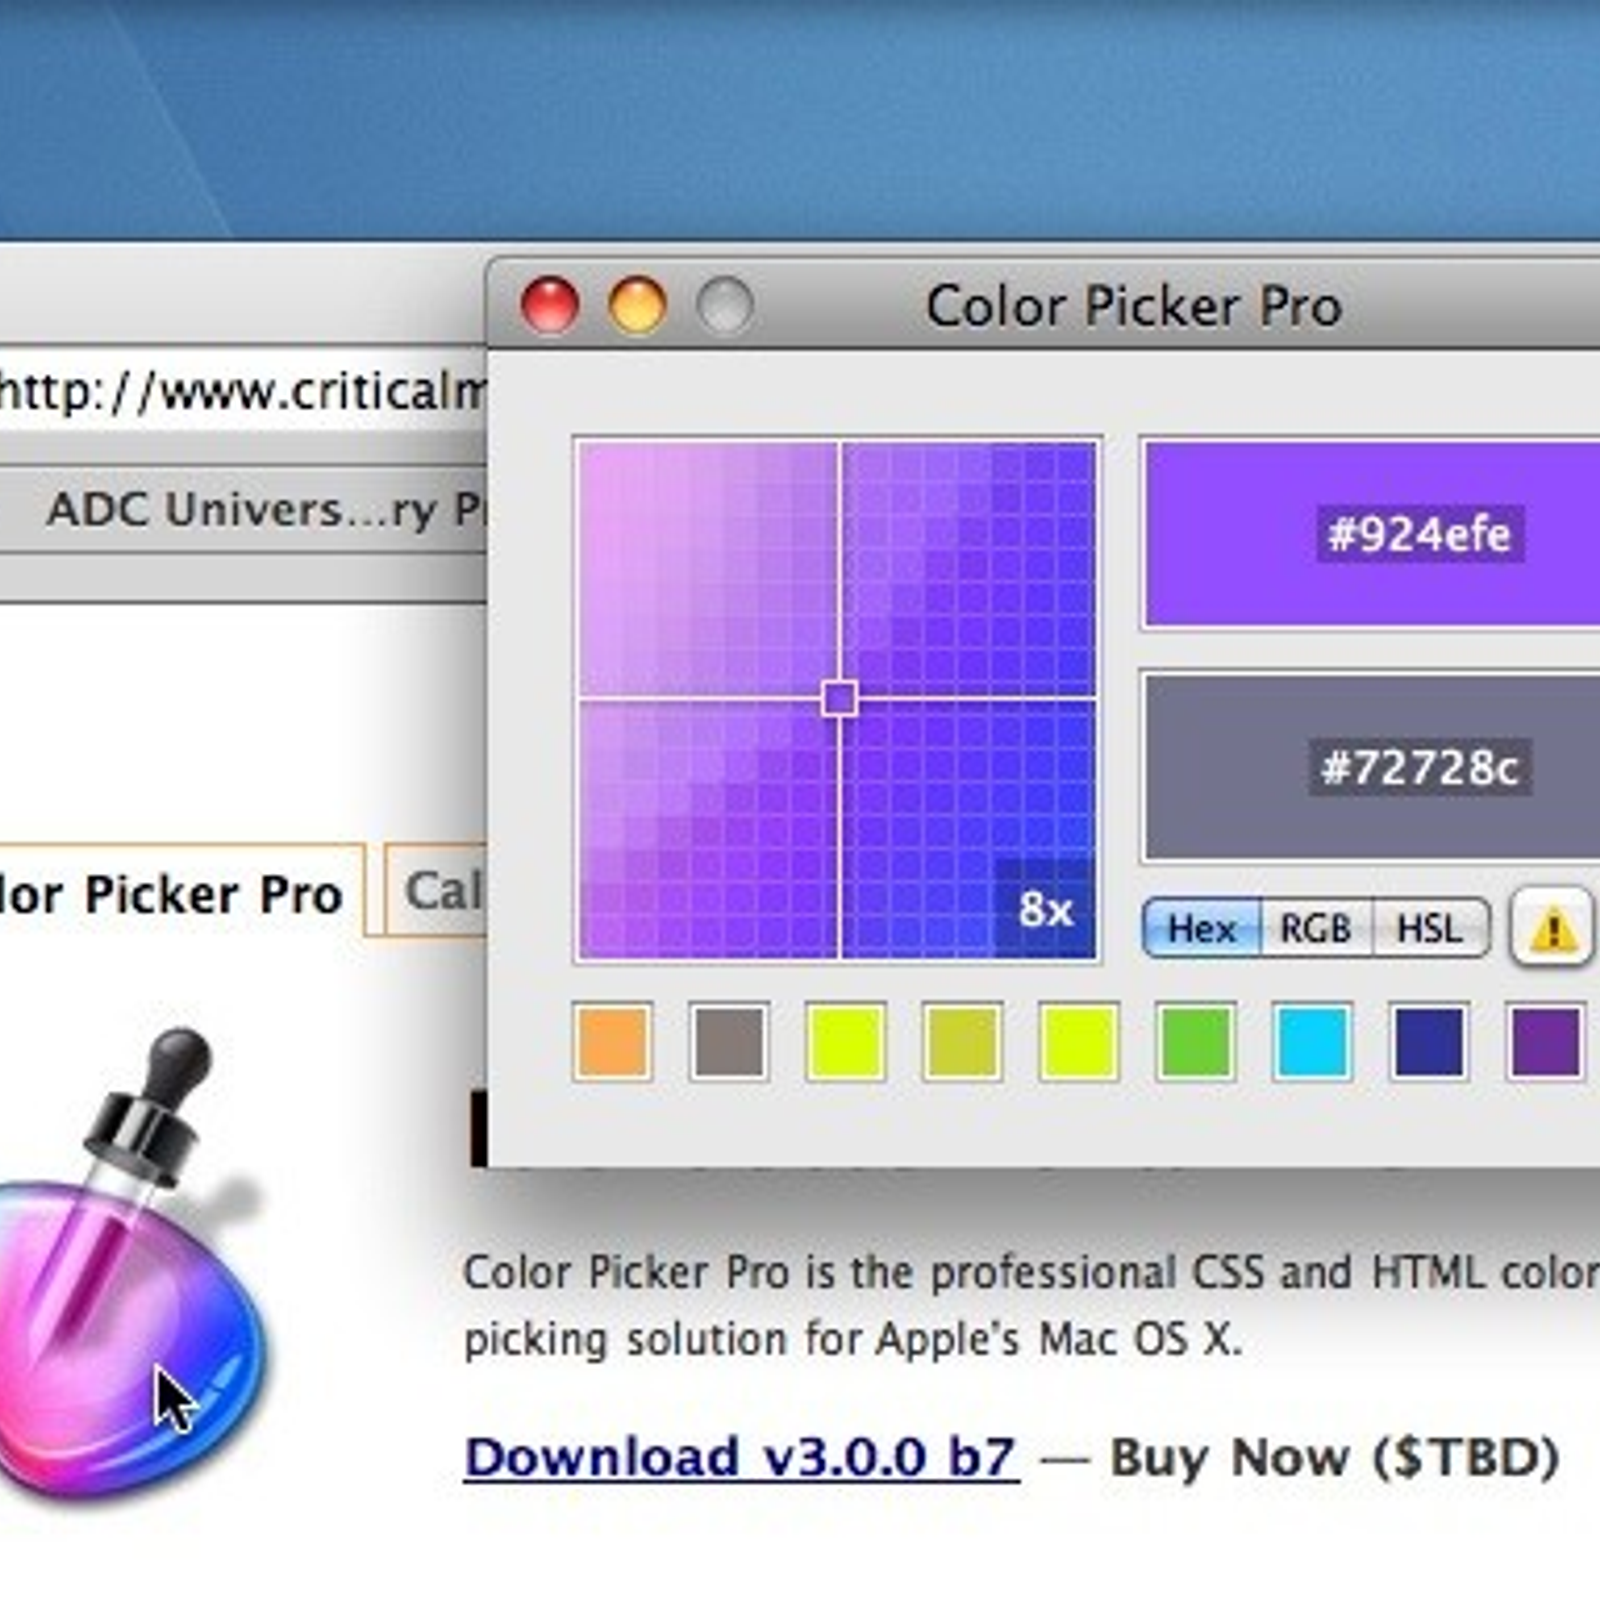Minimize the Color Picker Pro window
The width and height of the screenshot is (1600, 1600).
point(637,305)
